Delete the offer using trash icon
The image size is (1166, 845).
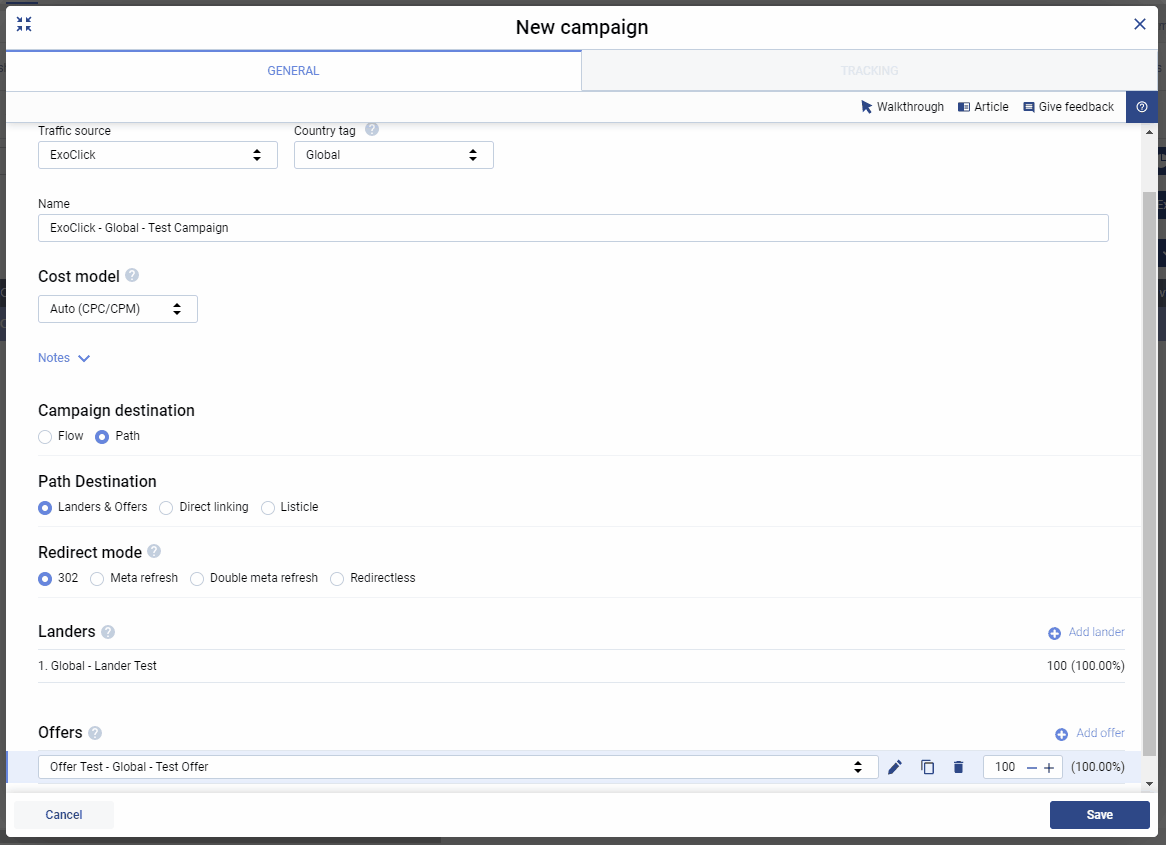click(x=958, y=767)
